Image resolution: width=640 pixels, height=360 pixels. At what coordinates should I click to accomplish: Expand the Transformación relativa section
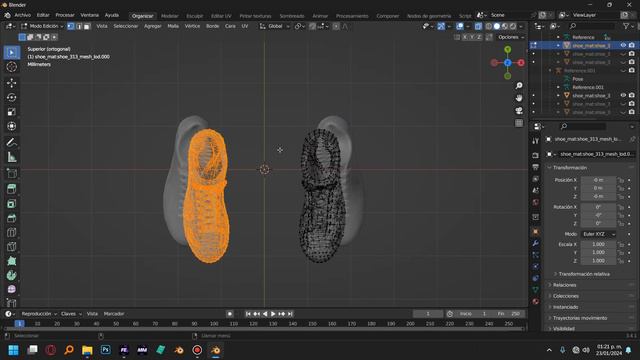[x=584, y=274]
